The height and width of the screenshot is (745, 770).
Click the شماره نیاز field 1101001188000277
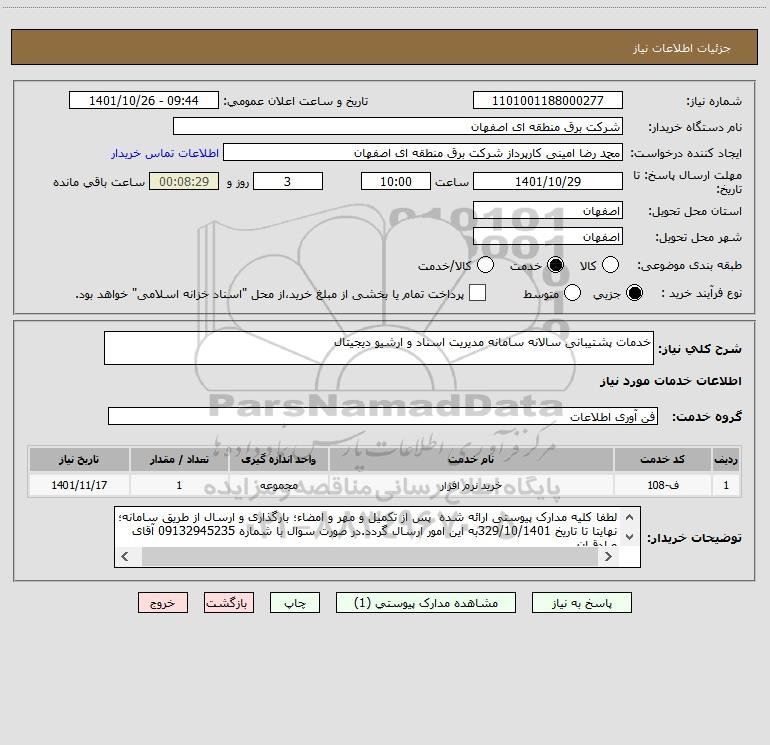click(548, 100)
